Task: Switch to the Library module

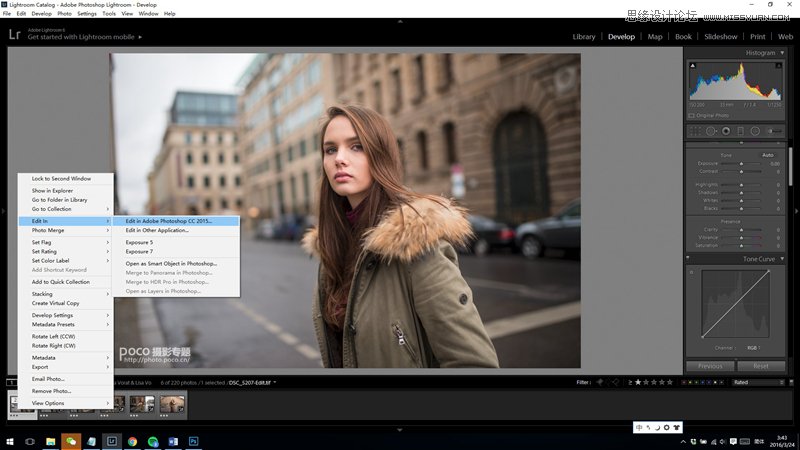Action: 583,37
